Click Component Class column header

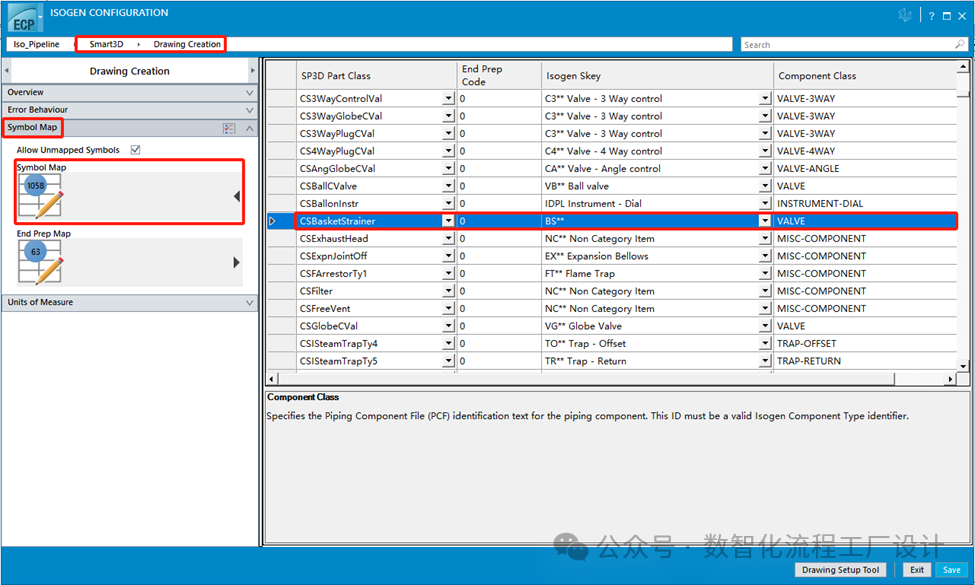[x=865, y=75]
